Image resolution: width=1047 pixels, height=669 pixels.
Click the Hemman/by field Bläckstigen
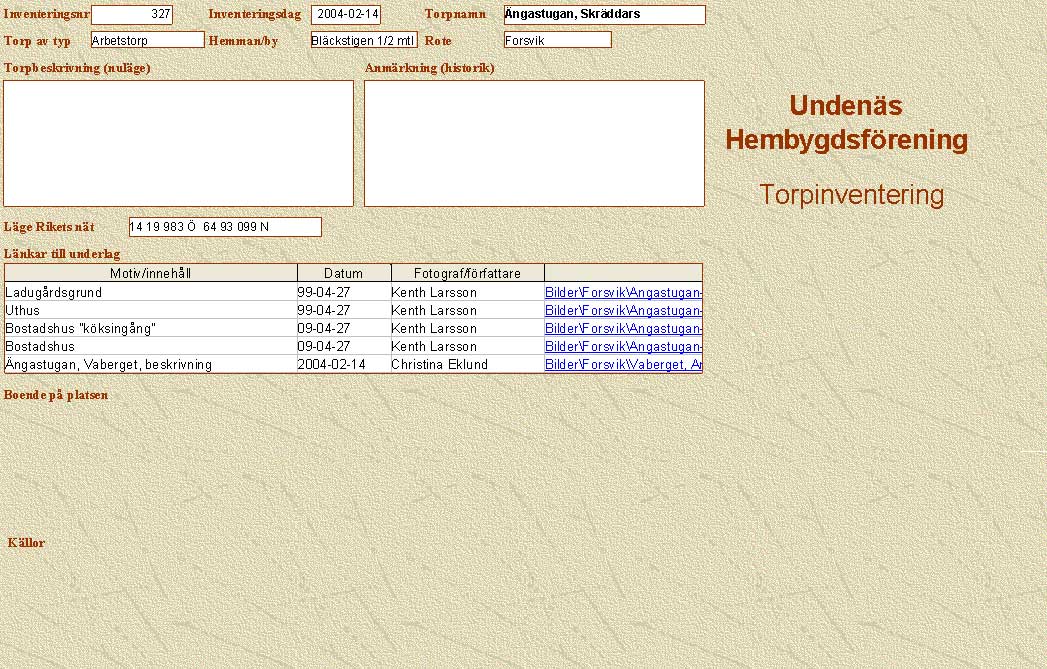(x=363, y=40)
